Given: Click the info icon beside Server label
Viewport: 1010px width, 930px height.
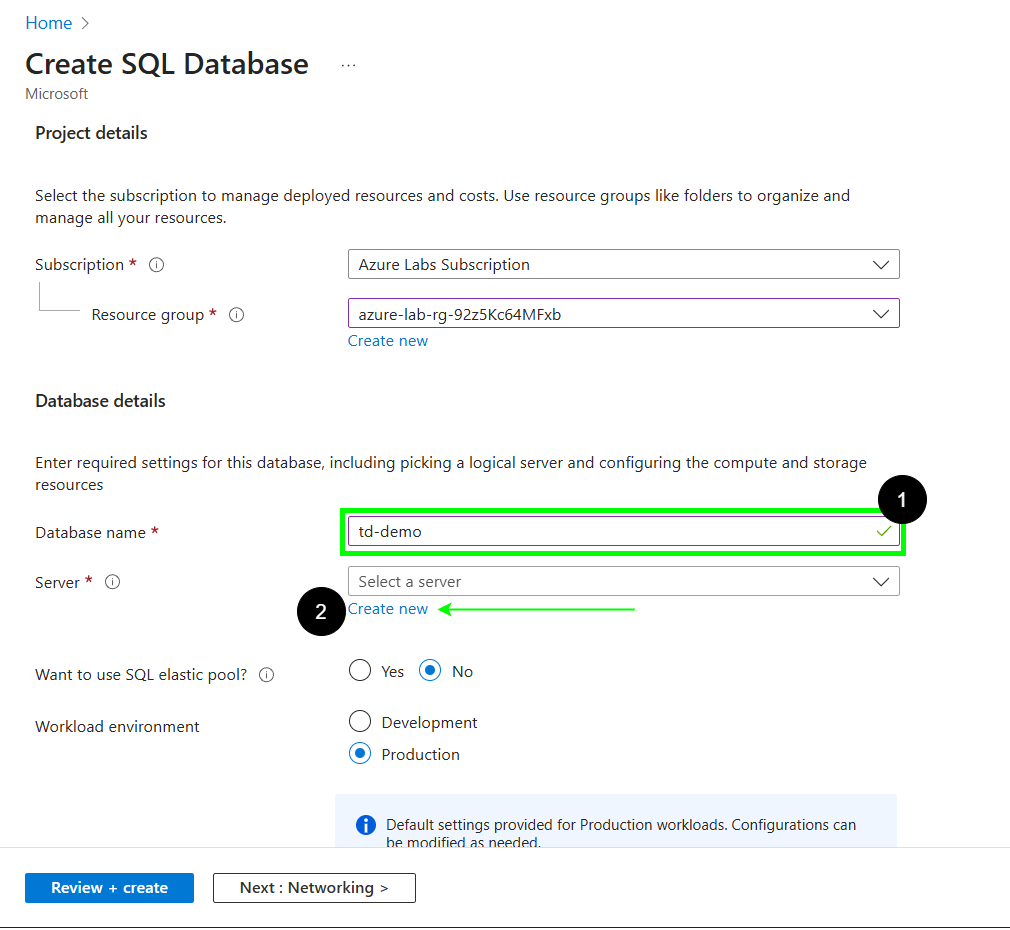Looking at the screenshot, I should pyautogui.click(x=113, y=582).
